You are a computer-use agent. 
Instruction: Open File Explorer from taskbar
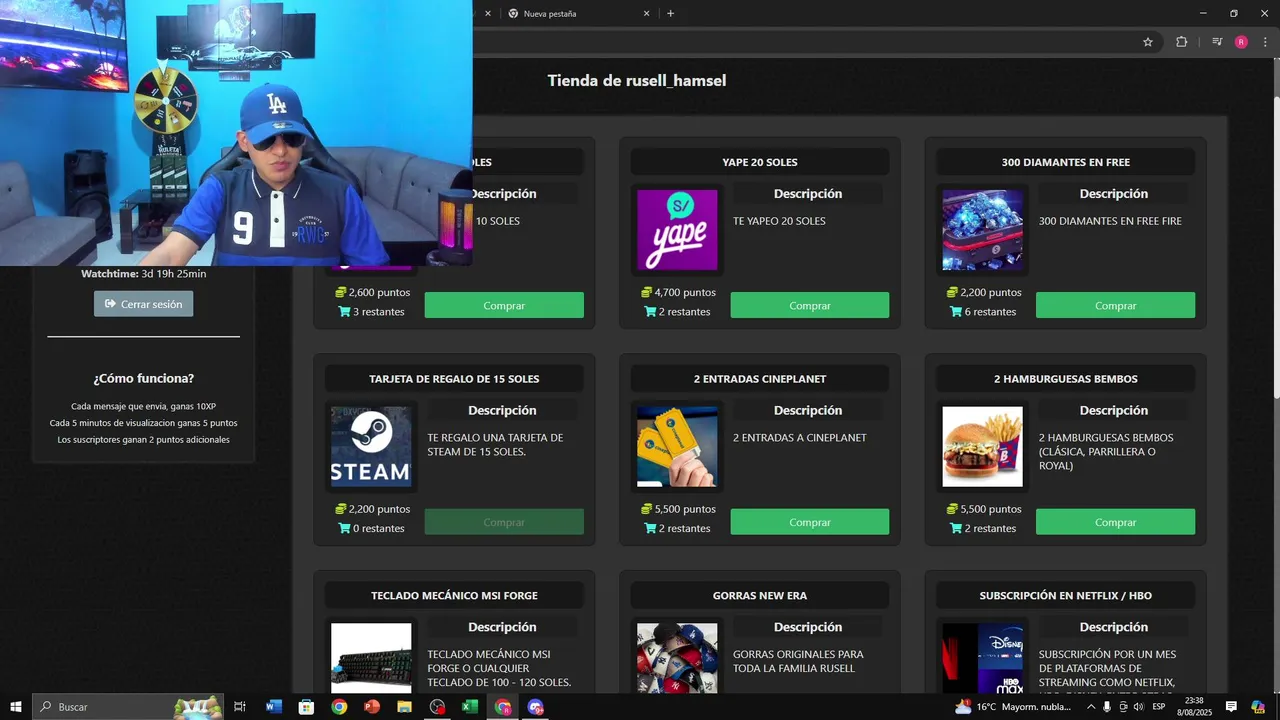404,707
